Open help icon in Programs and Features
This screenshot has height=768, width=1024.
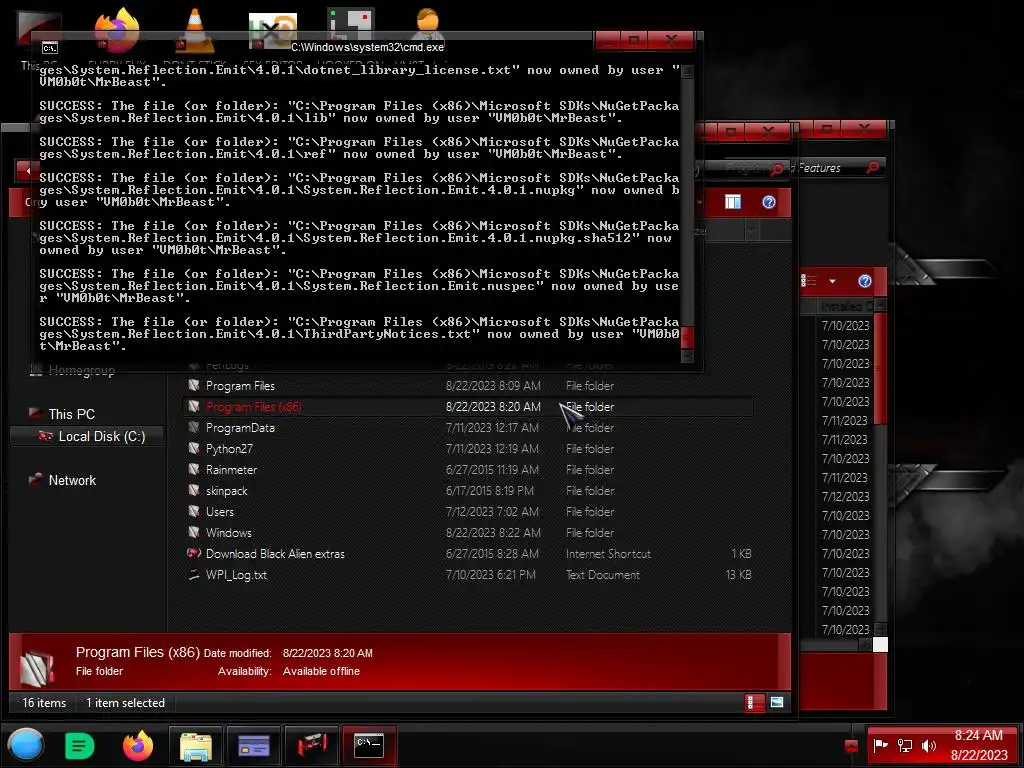[865, 281]
